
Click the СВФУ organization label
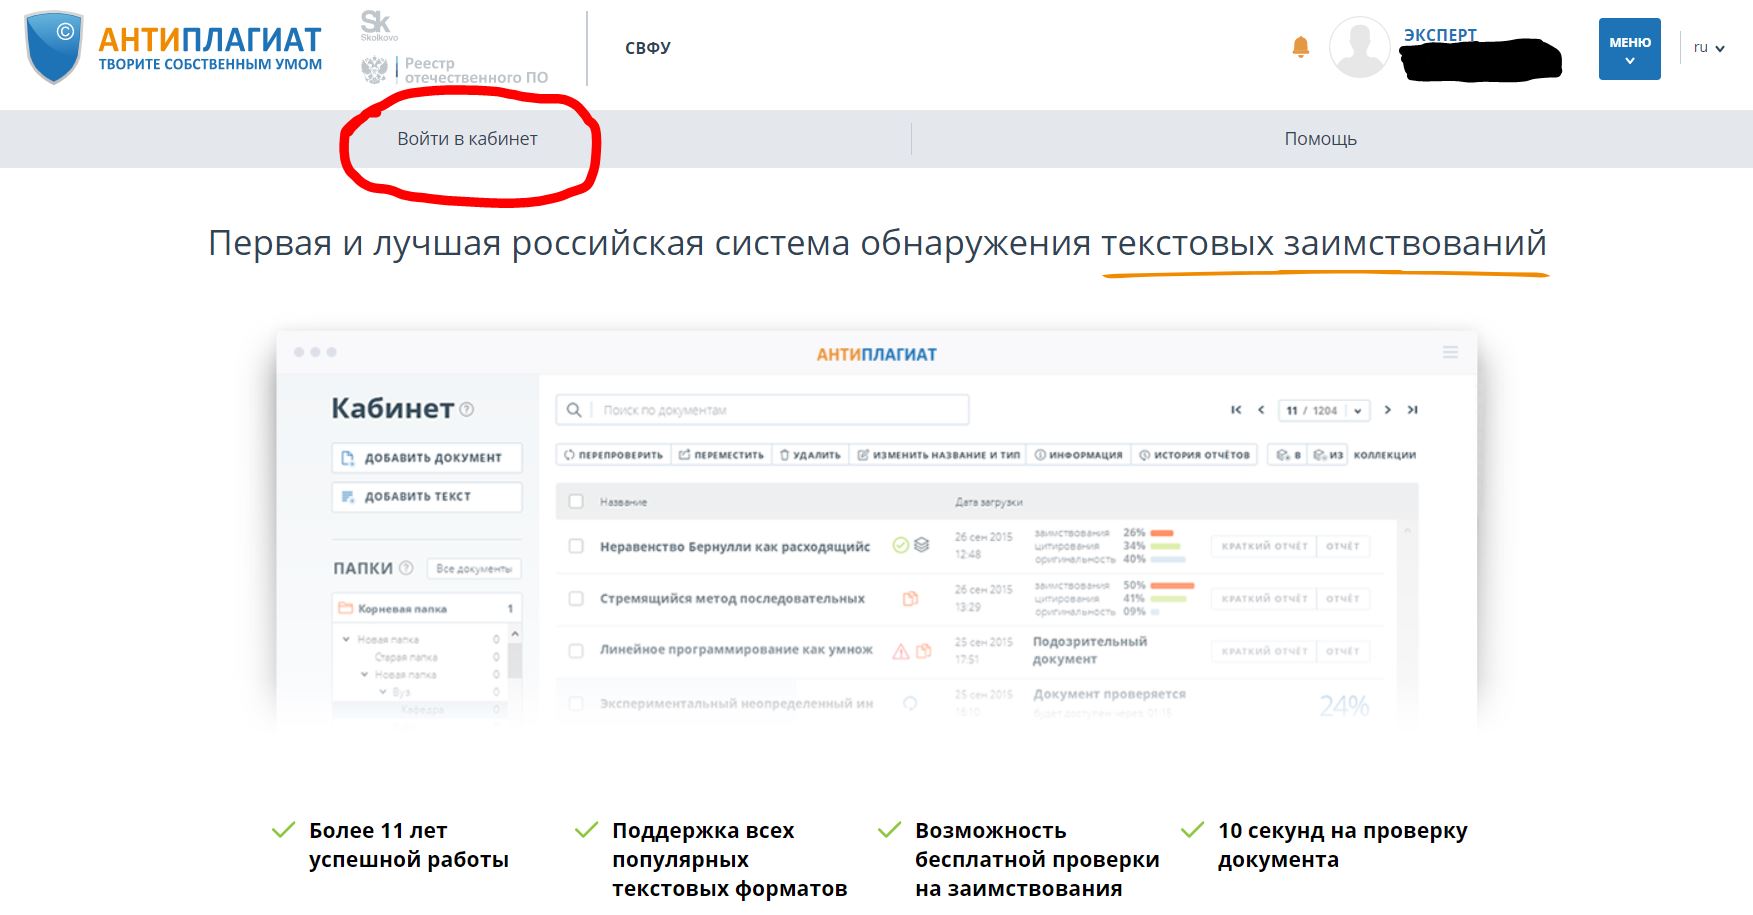tap(648, 48)
